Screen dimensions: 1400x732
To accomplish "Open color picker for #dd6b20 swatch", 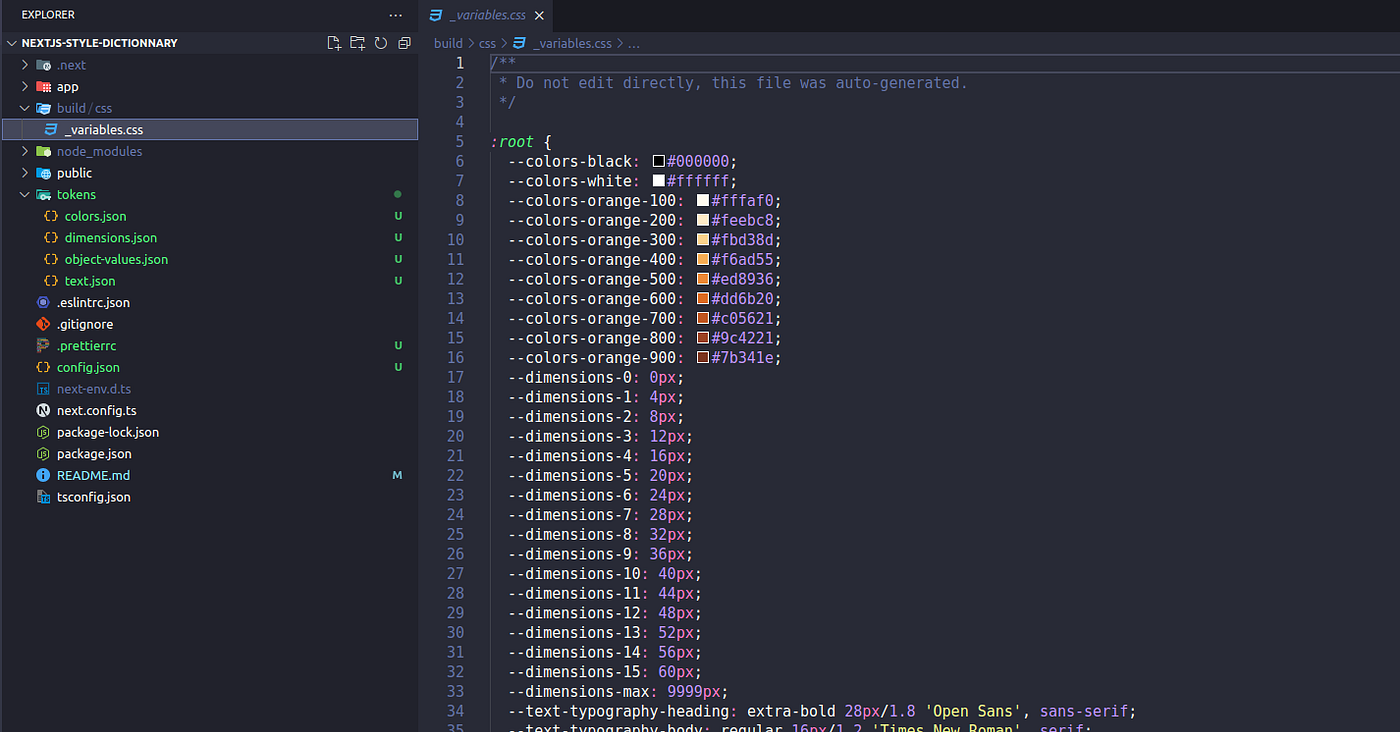I will (703, 299).
